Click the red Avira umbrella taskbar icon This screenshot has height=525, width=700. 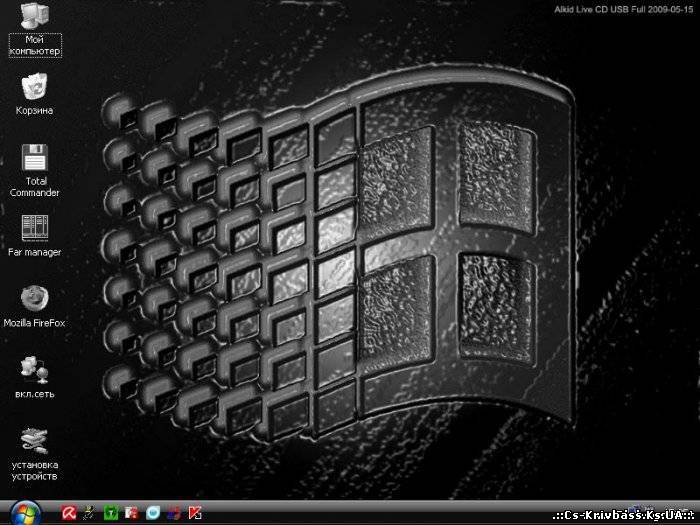69,513
